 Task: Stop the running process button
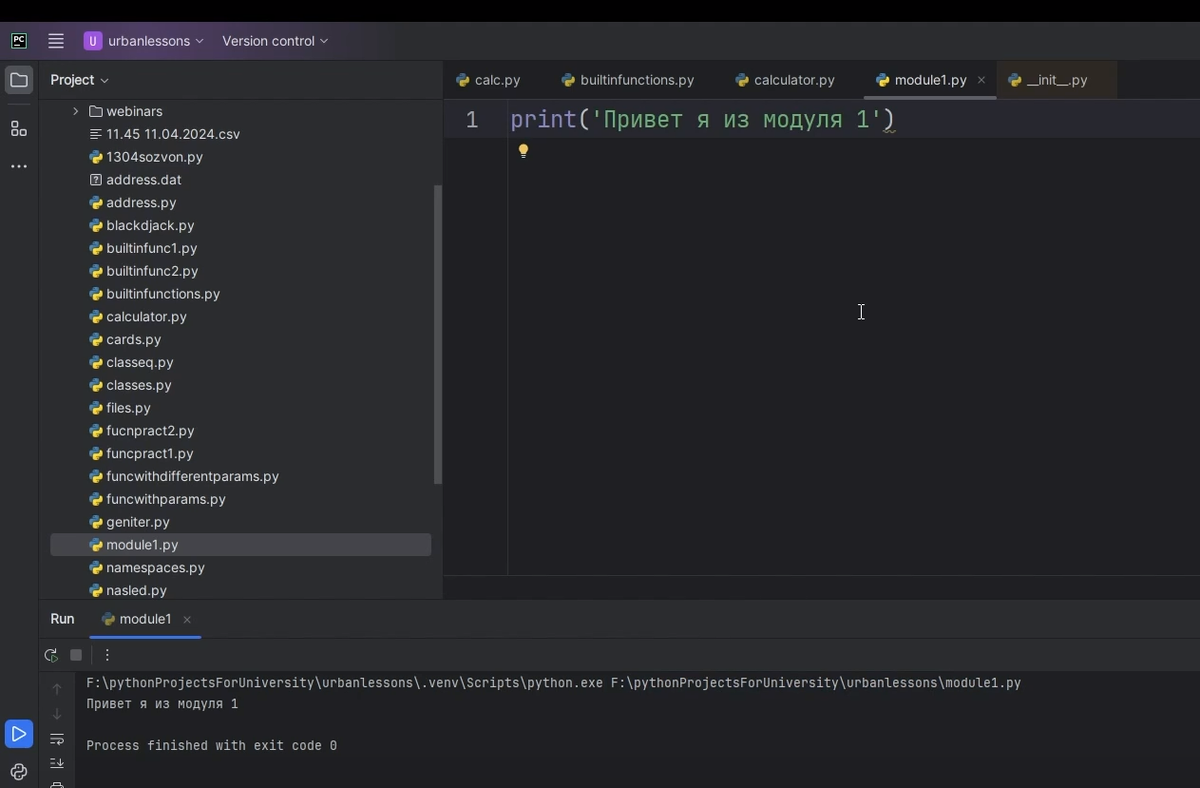(x=76, y=655)
